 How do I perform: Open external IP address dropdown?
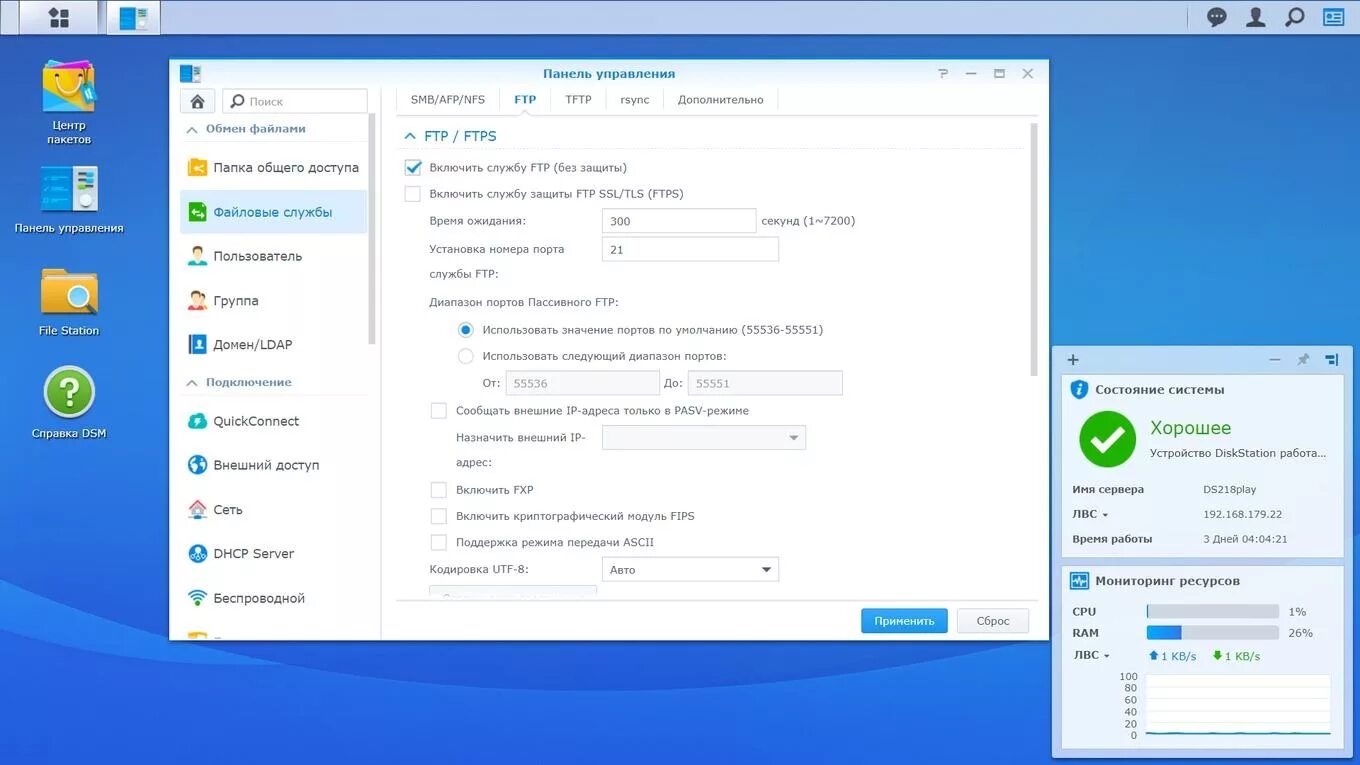coord(703,437)
